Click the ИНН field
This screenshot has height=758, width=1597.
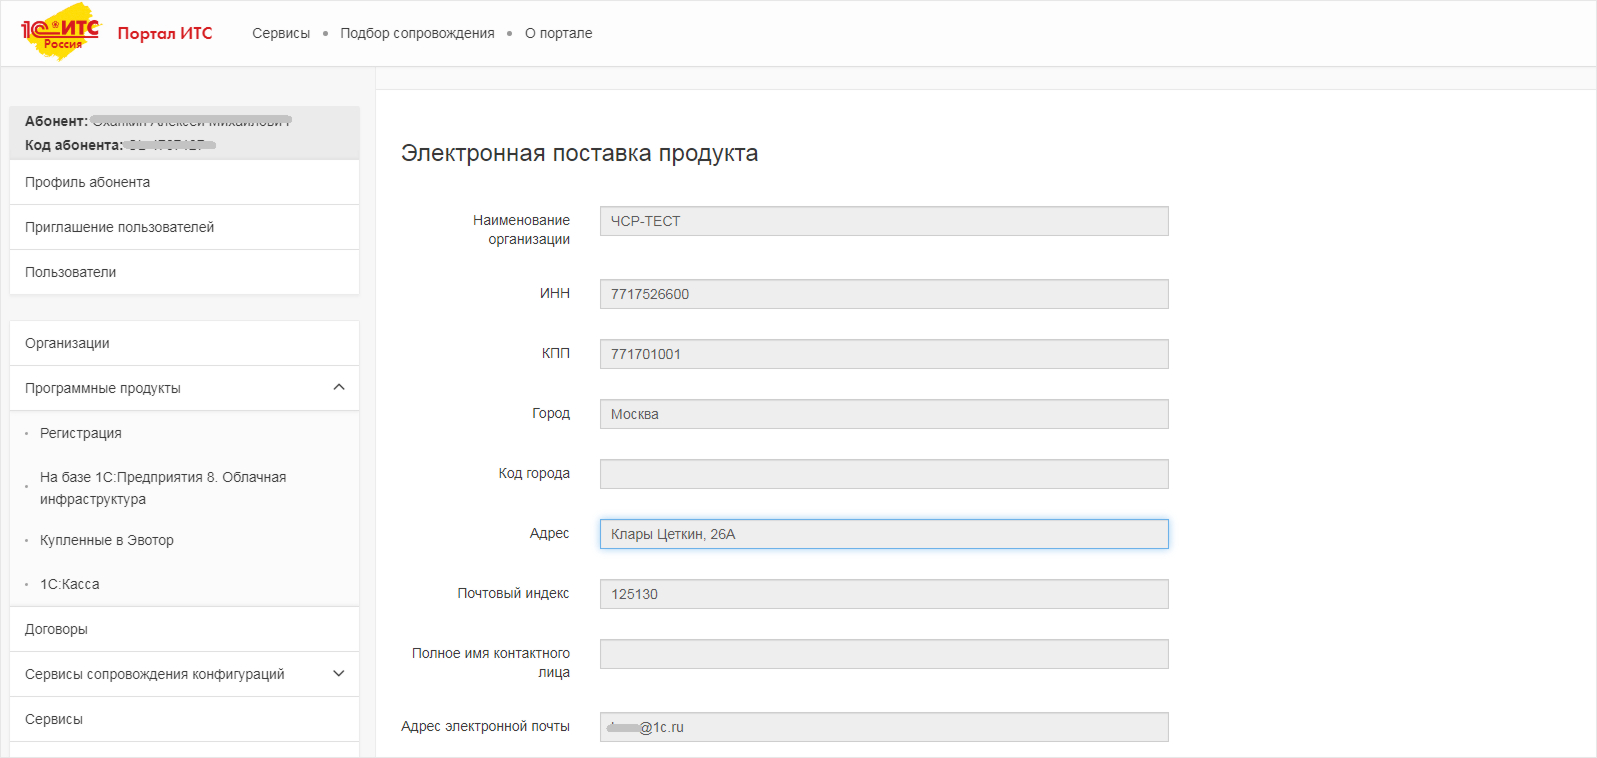pos(883,294)
